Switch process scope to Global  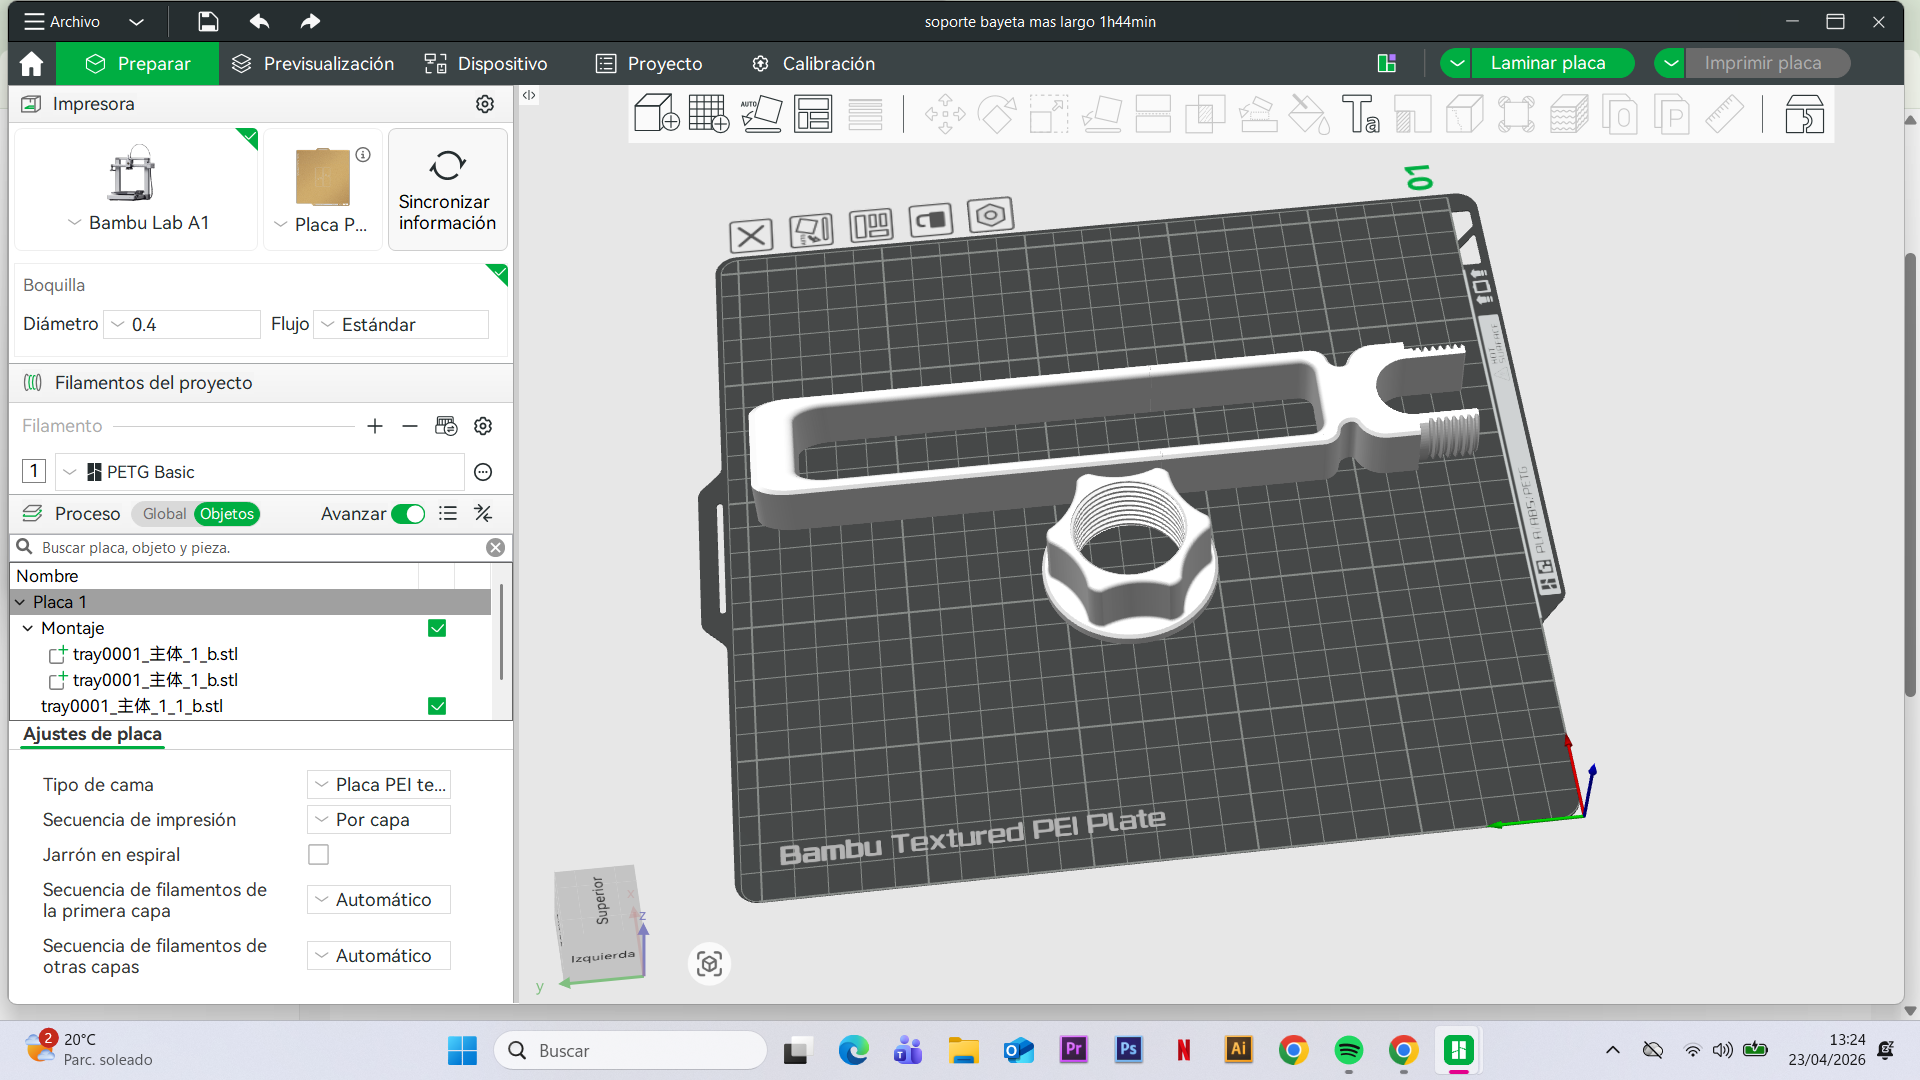coord(164,514)
